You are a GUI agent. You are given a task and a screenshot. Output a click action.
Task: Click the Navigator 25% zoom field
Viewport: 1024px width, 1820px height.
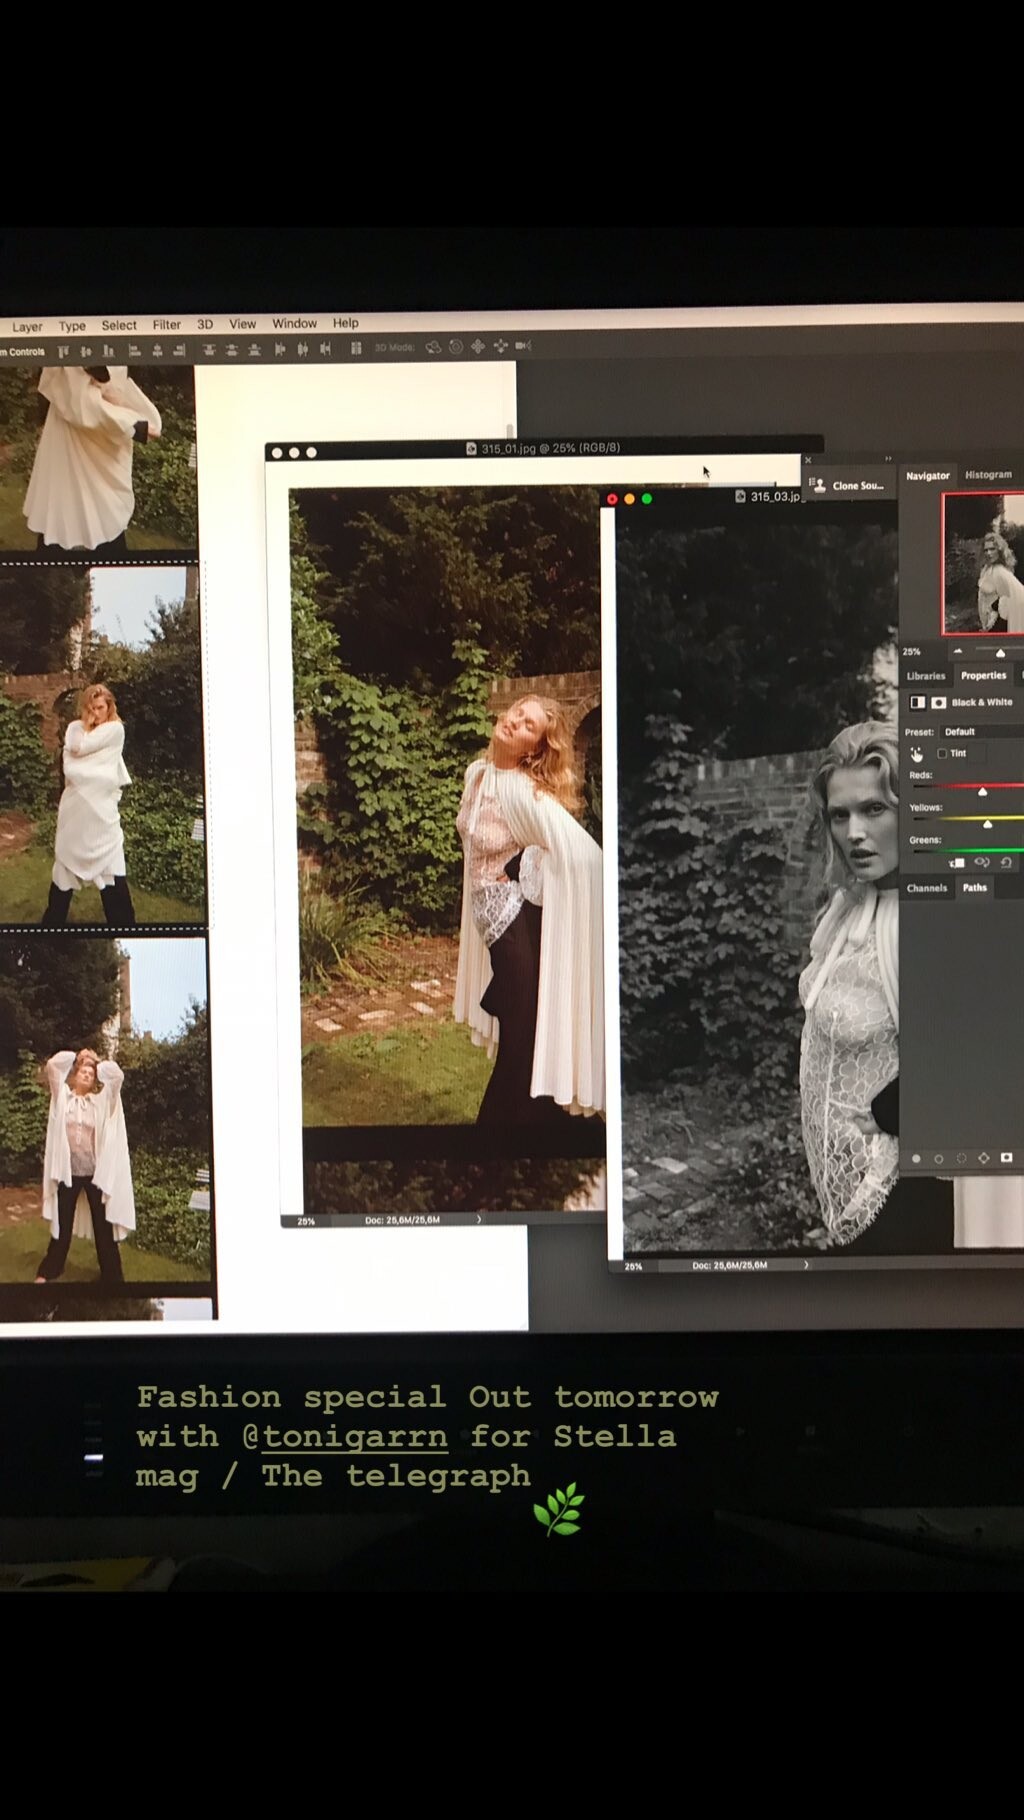[912, 652]
